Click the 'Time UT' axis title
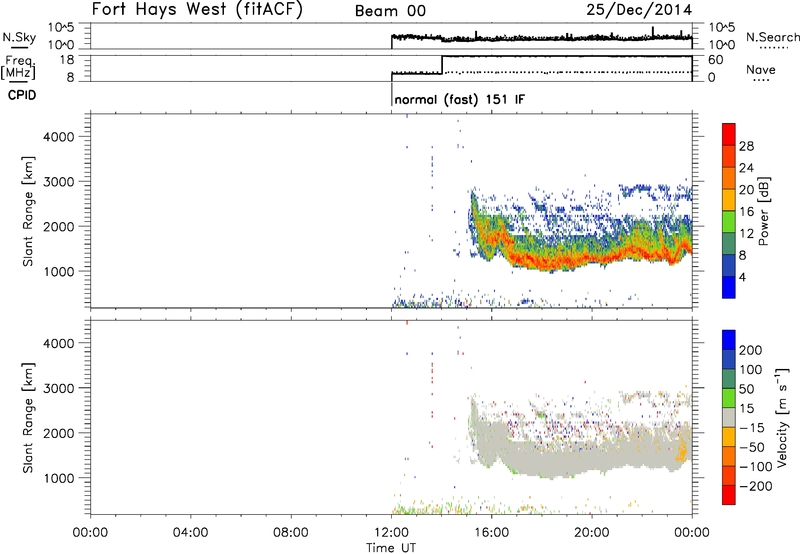This screenshot has width=800, height=554. click(x=391, y=548)
